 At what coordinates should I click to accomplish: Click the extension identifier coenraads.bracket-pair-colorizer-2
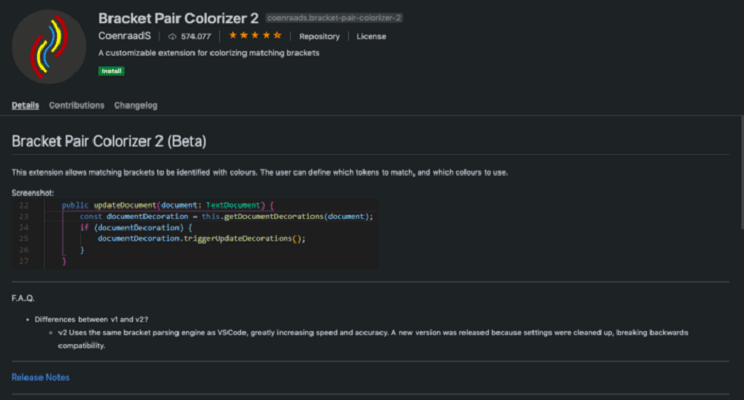point(334,18)
